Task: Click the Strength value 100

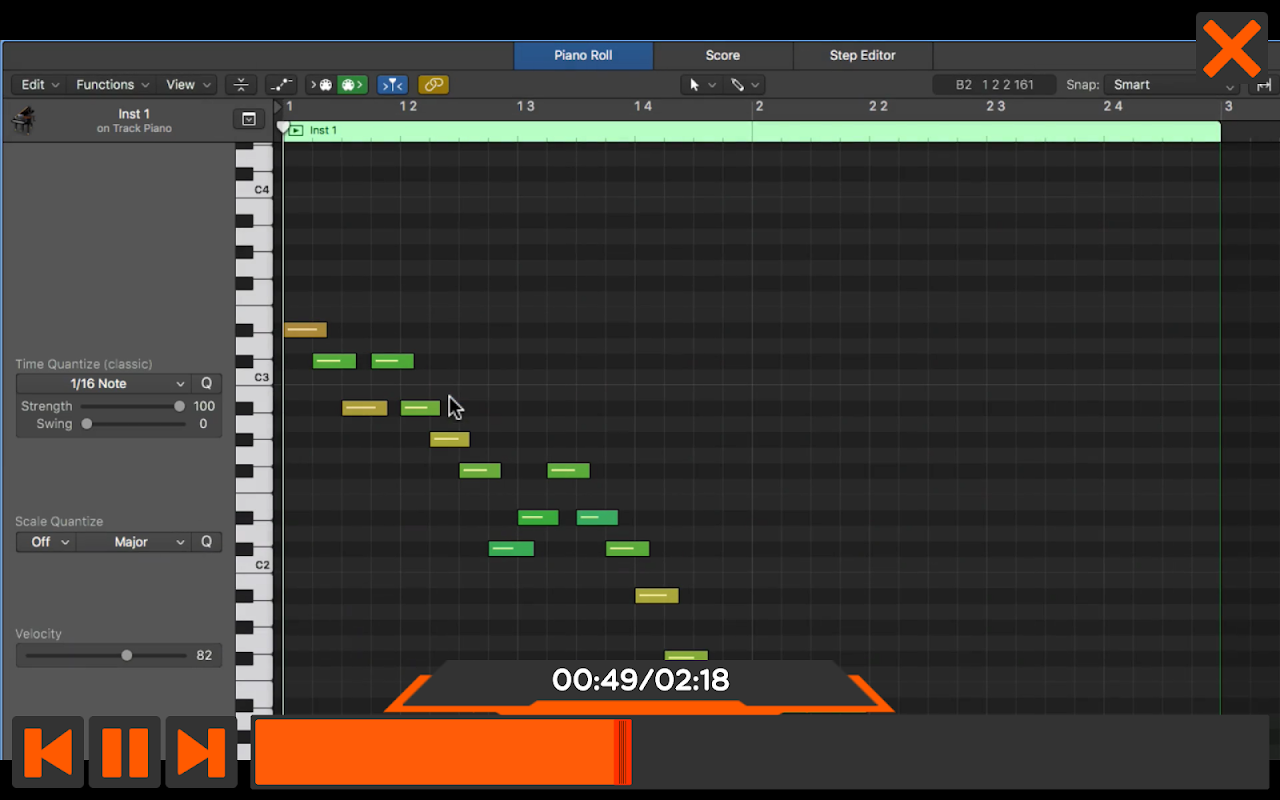Action: (x=204, y=407)
